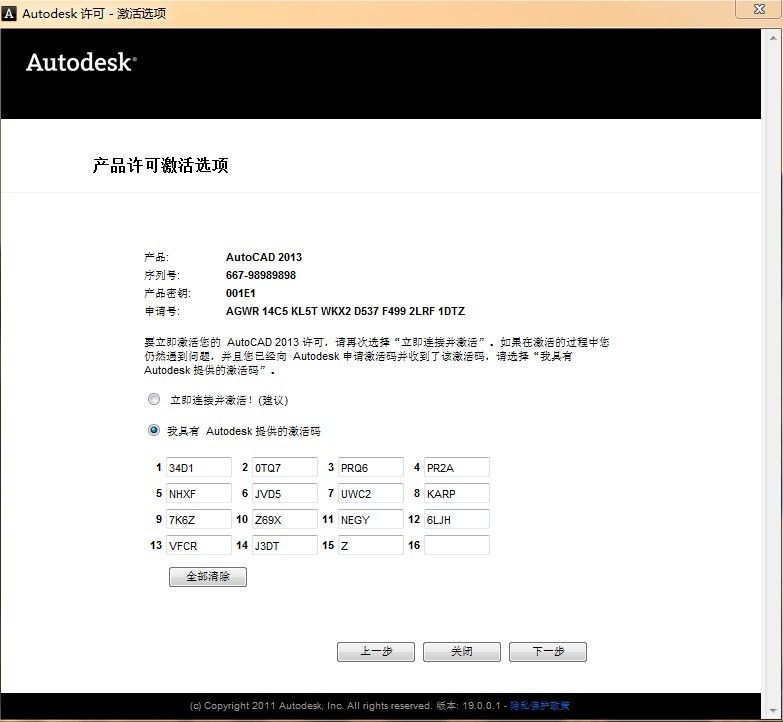The width and height of the screenshot is (783, 722).
Task: Click the empty activation code field 16
Action: (456, 545)
